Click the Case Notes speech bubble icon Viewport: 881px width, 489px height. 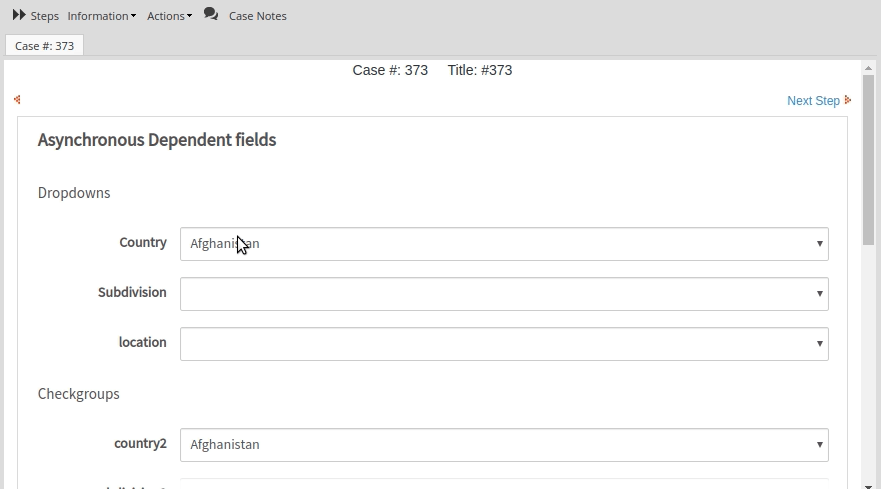tap(210, 14)
